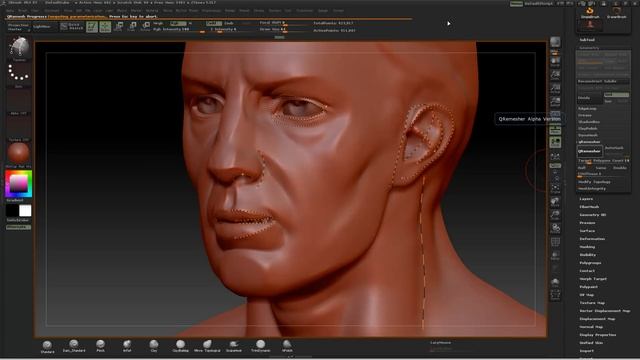Click Reconstruct Subdiv button
Viewport: 640px width, 360px height.
603,81
